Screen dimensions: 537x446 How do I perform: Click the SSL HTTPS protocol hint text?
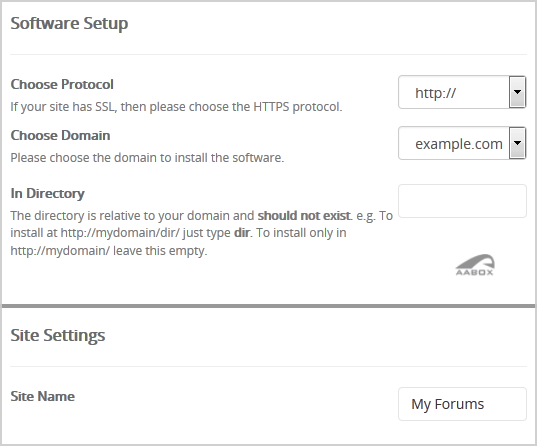click(x=176, y=107)
